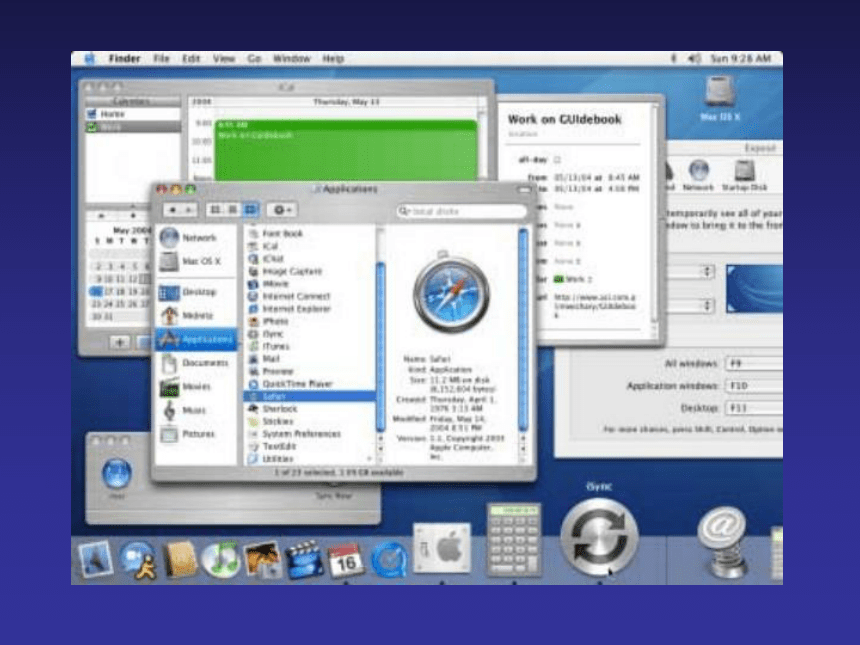Switch Finder to column view
The height and width of the screenshot is (645, 860).
[250, 210]
